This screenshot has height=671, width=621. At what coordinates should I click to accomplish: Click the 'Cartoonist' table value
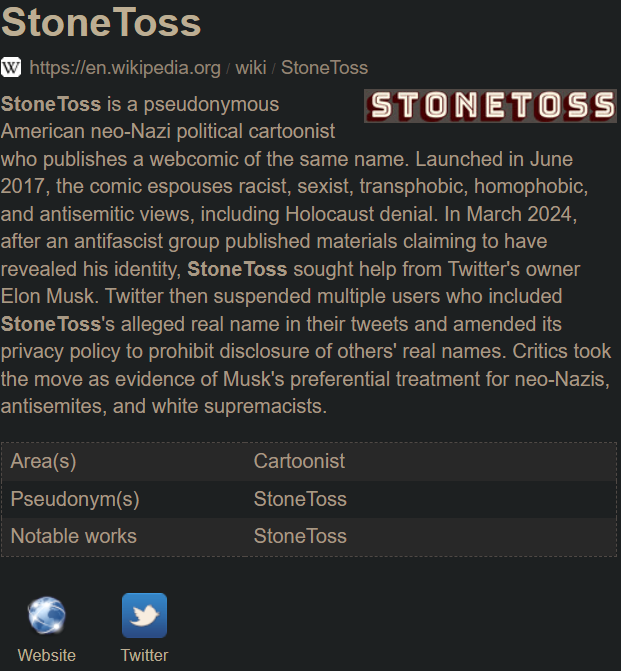tap(299, 461)
